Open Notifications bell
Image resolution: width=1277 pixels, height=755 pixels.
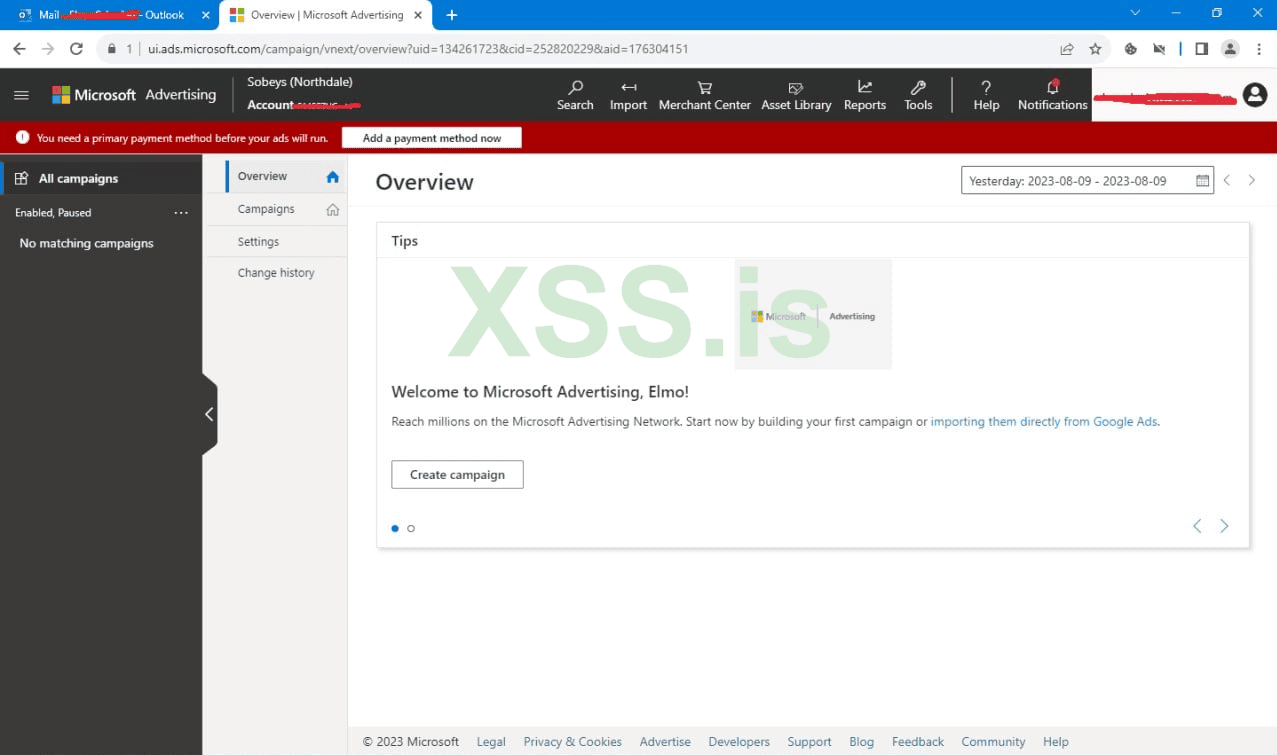click(x=1052, y=95)
